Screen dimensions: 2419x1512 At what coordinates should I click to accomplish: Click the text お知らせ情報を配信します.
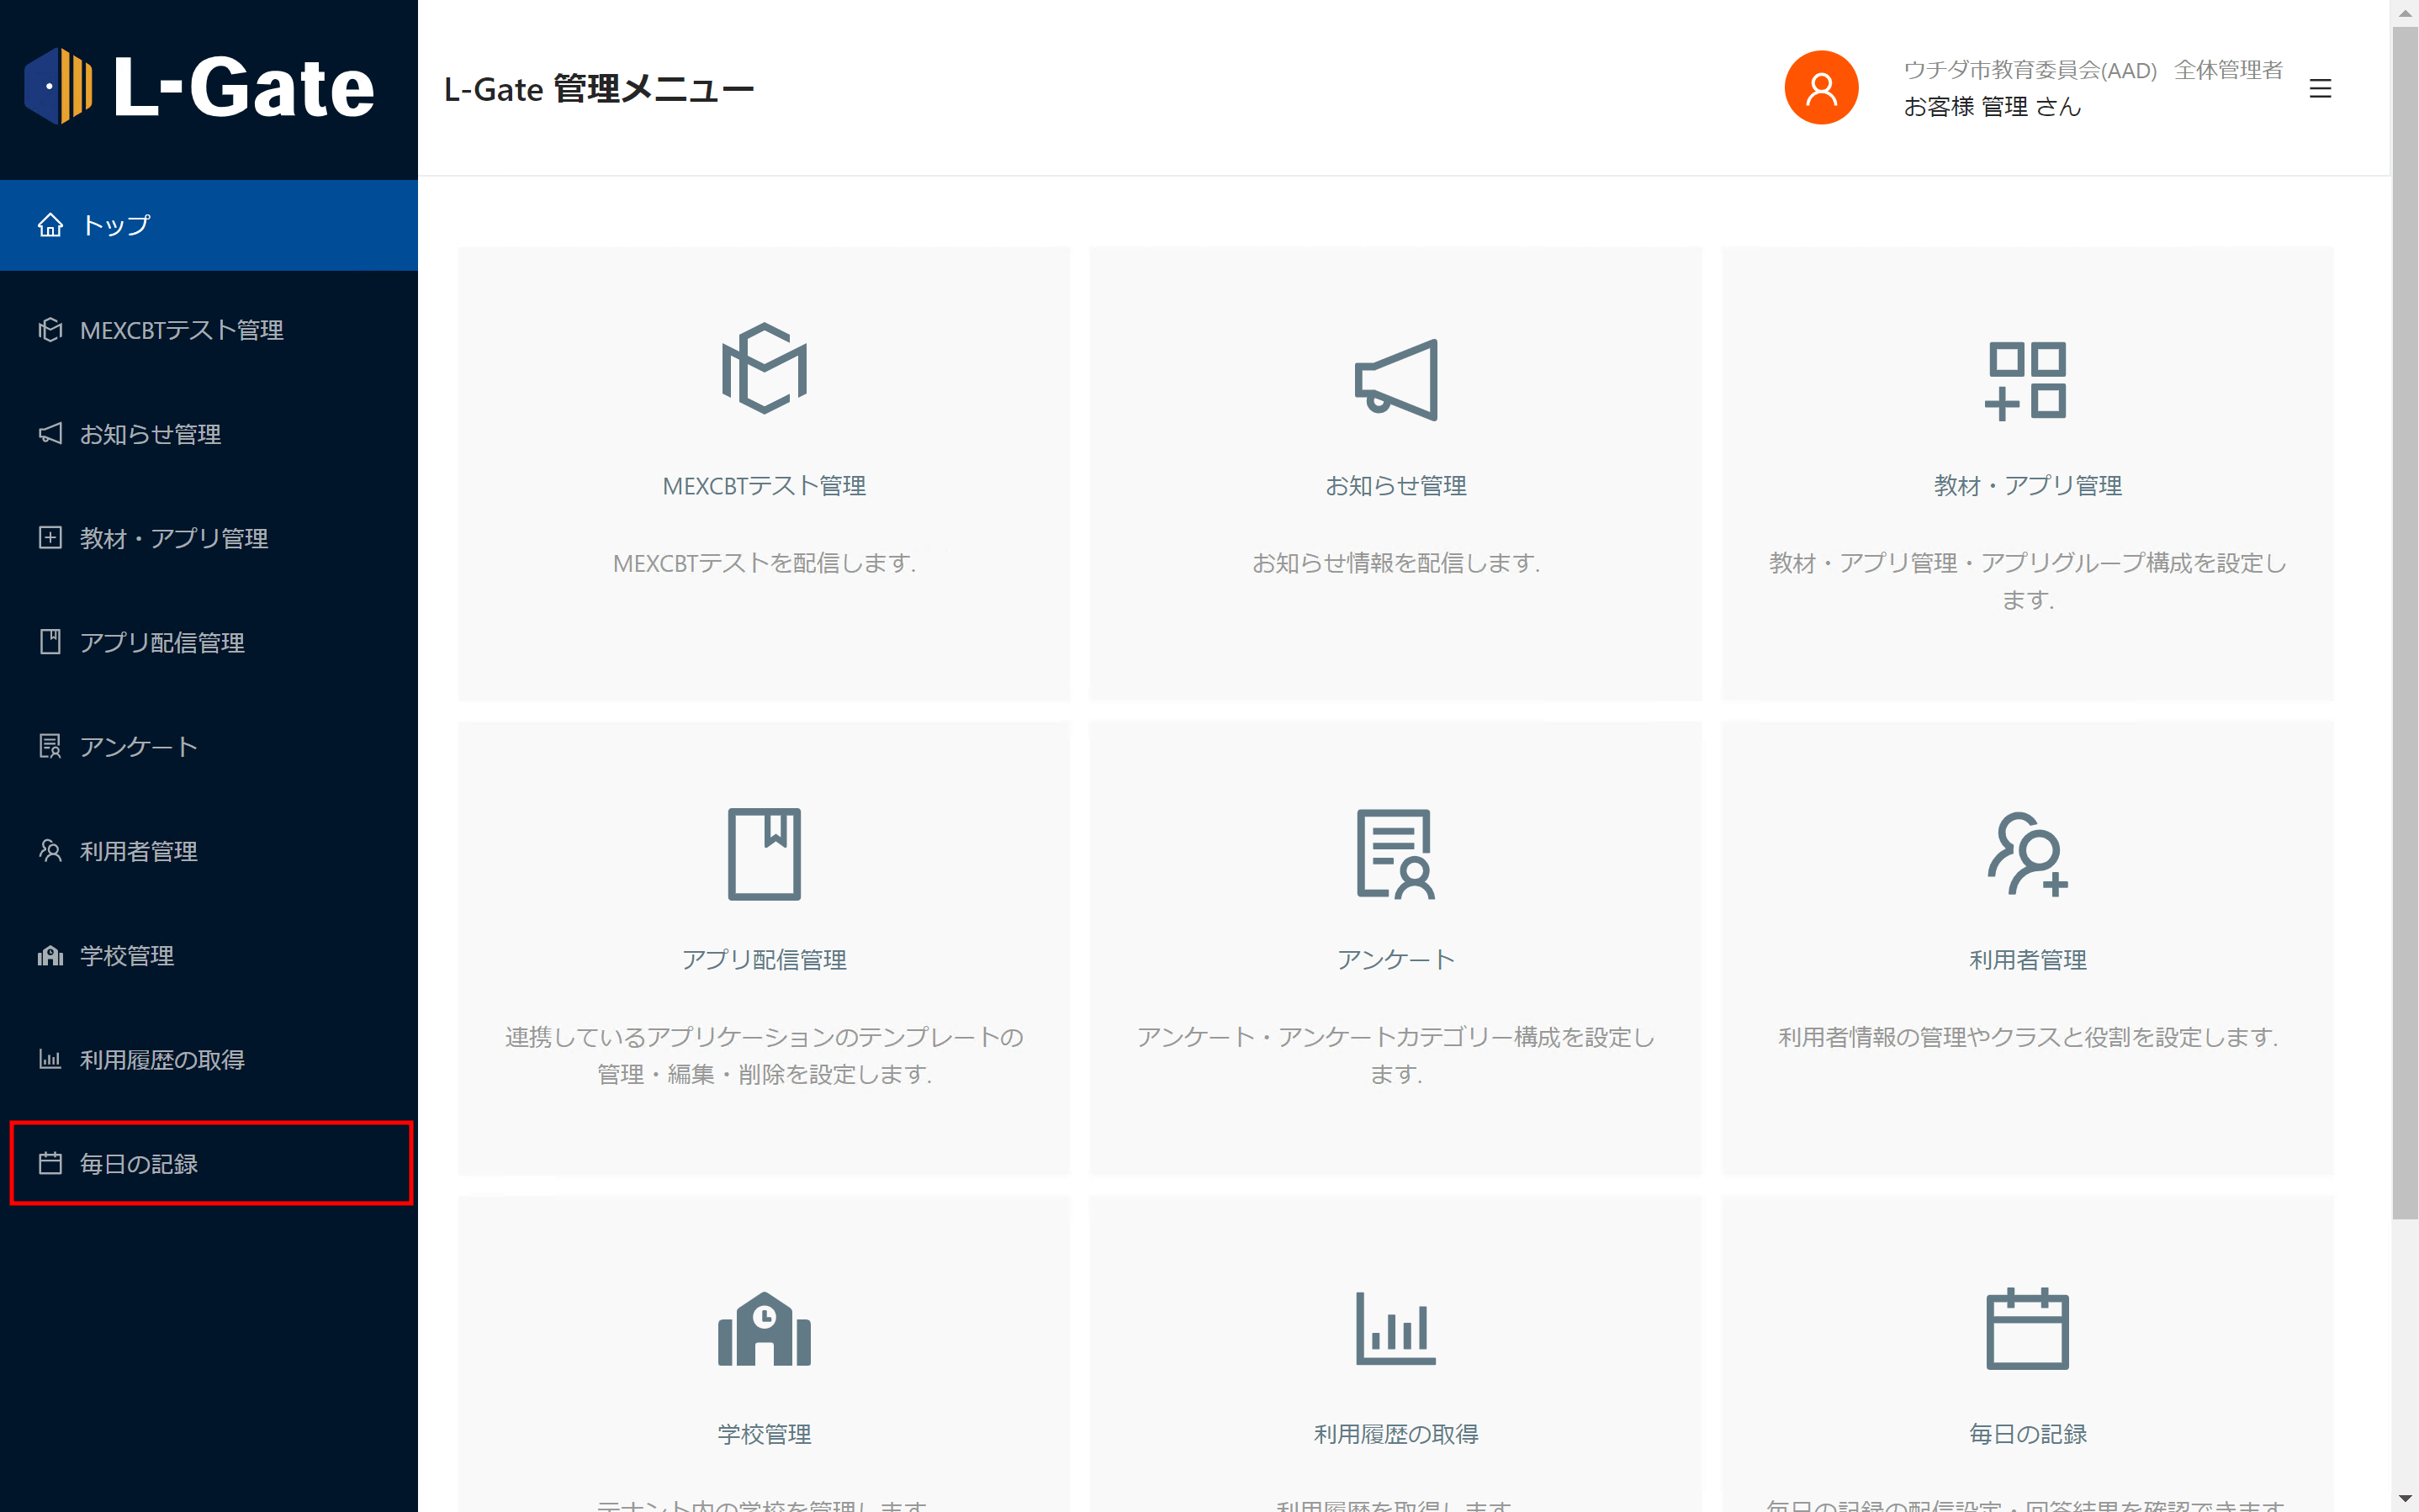1396,563
